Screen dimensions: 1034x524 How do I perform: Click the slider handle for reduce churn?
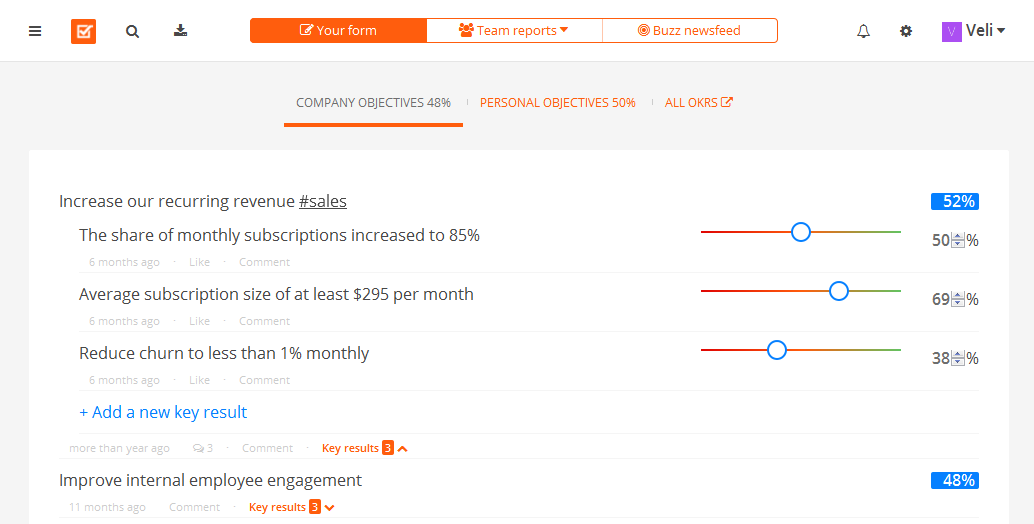click(x=777, y=350)
